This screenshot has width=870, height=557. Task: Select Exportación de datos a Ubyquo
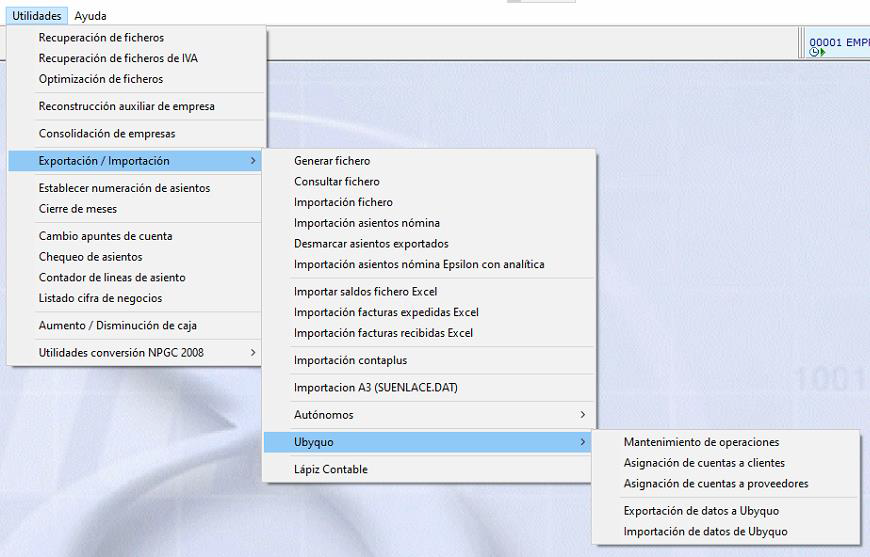point(726,510)
